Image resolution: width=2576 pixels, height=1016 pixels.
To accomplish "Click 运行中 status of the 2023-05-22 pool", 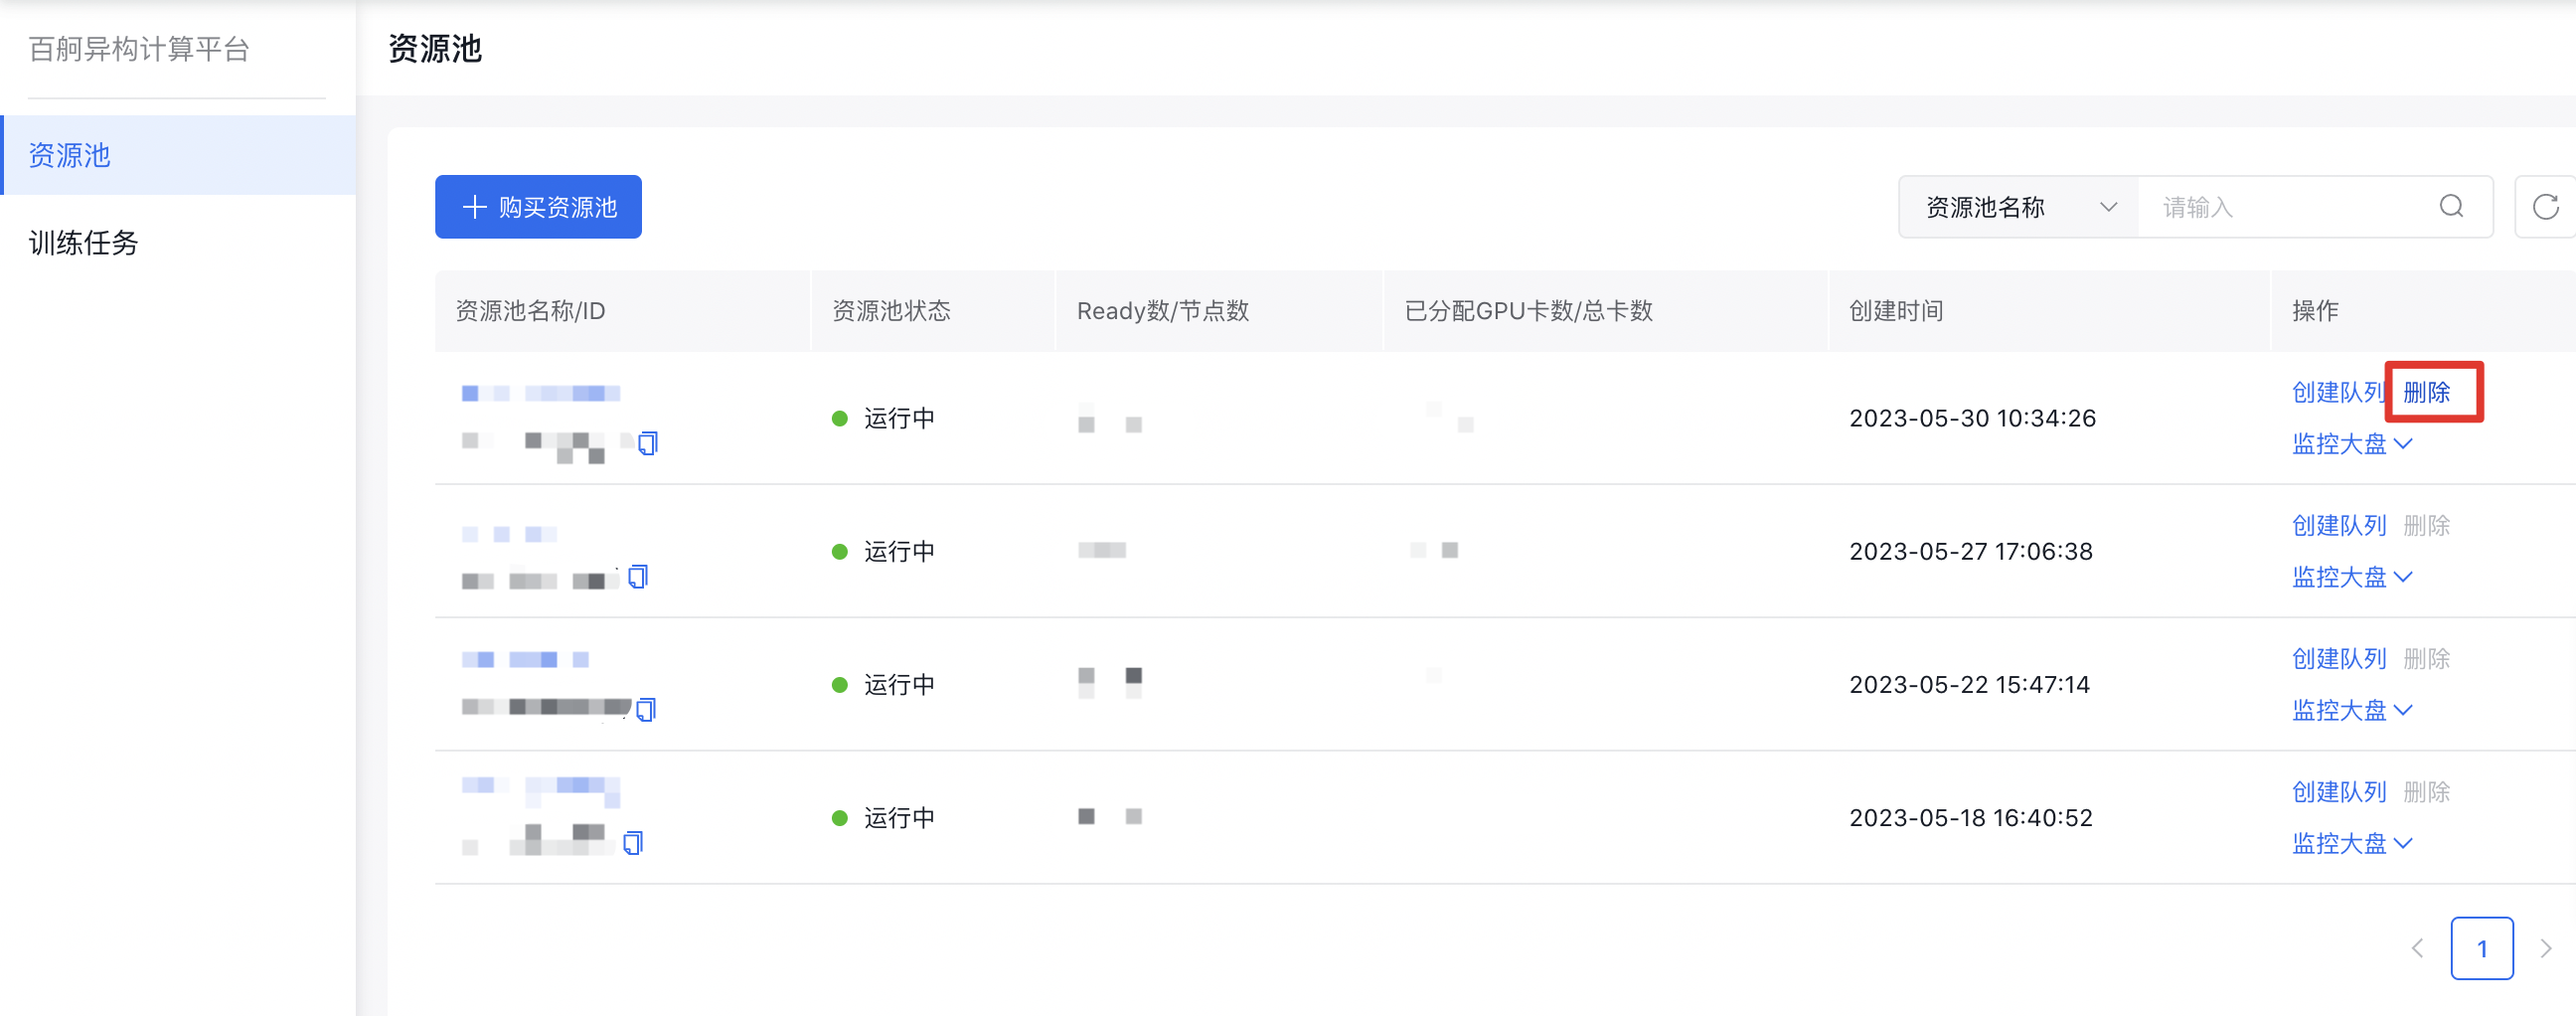I will tap(883, 684).
